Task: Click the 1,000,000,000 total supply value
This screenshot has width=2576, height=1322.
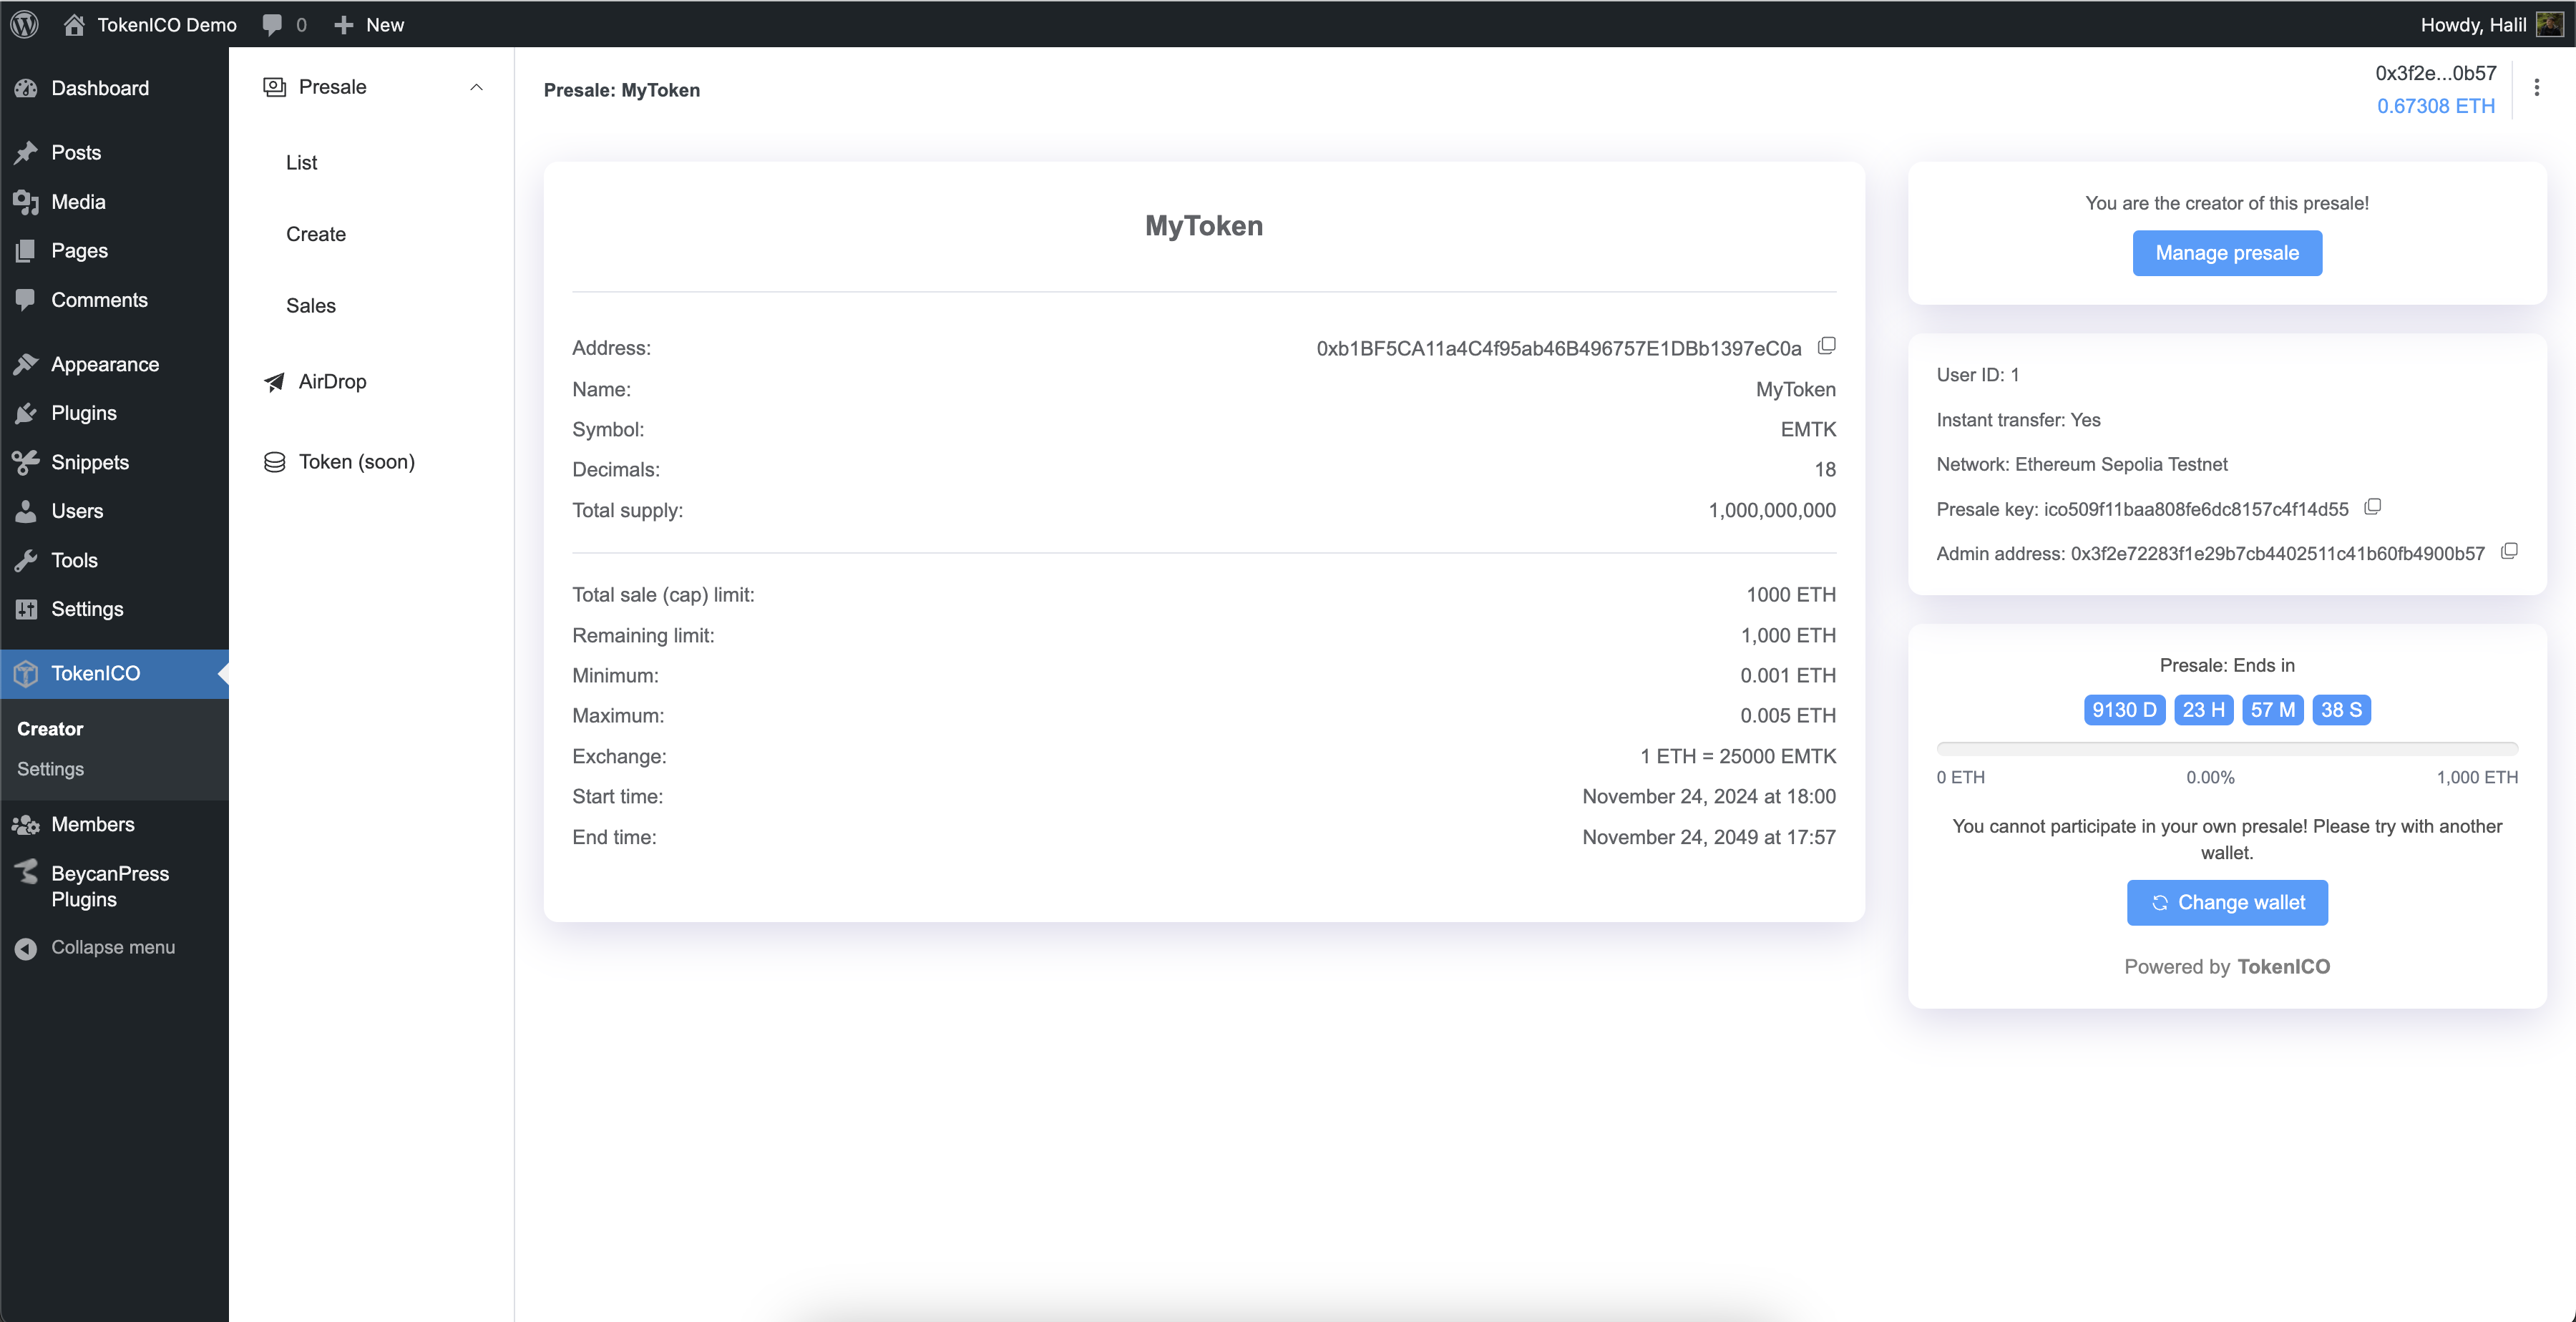Action: 1772,511
